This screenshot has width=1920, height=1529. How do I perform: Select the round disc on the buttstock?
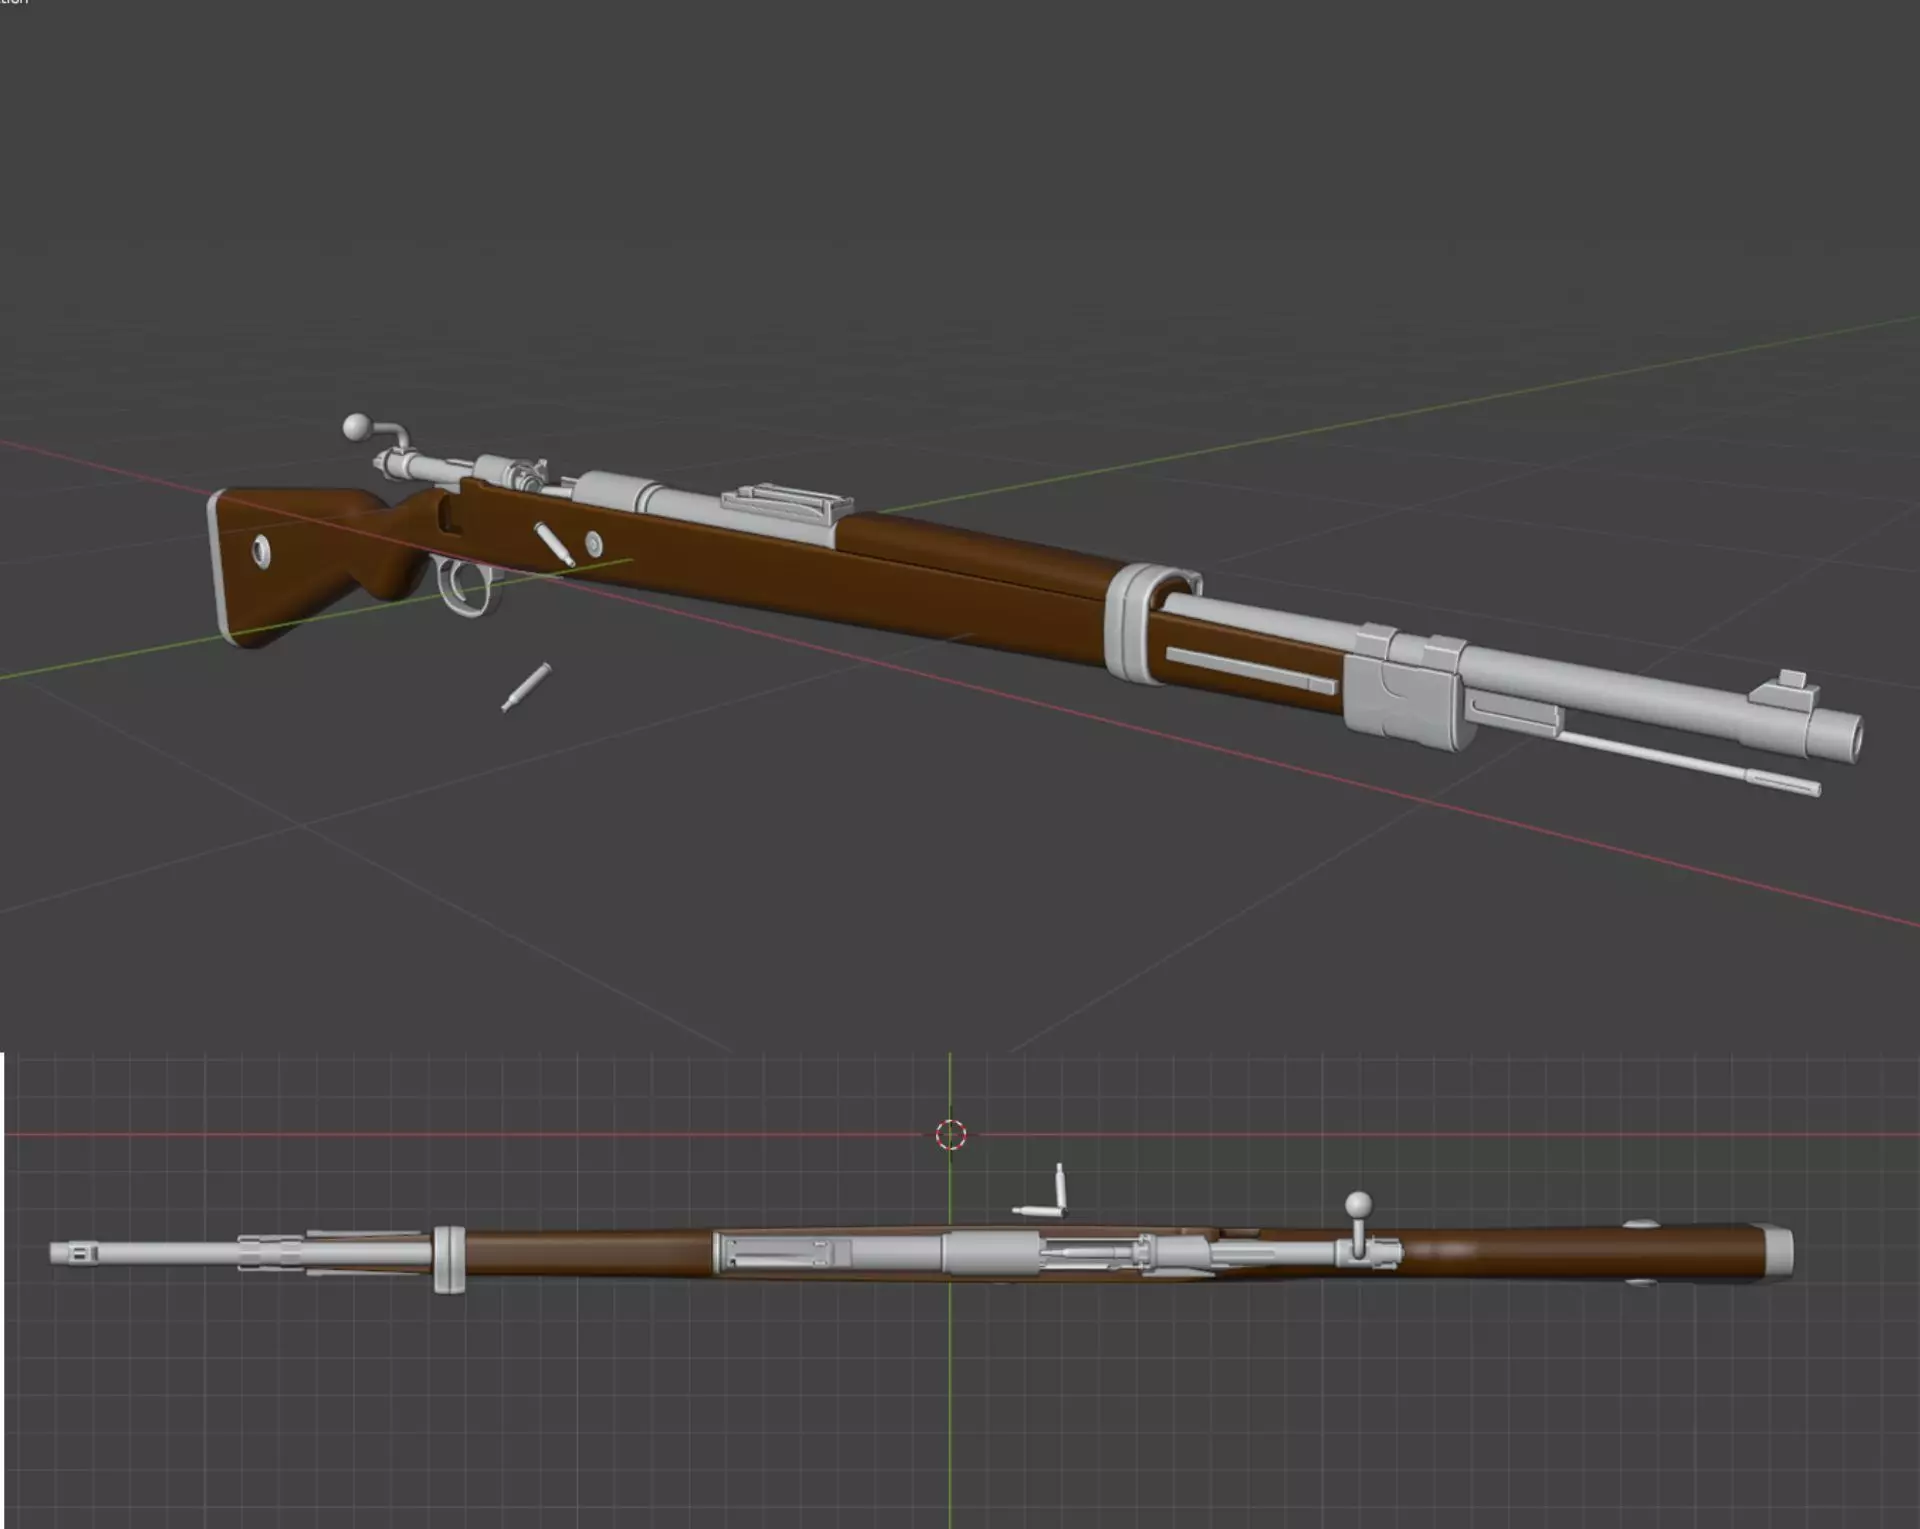point(262,551)
